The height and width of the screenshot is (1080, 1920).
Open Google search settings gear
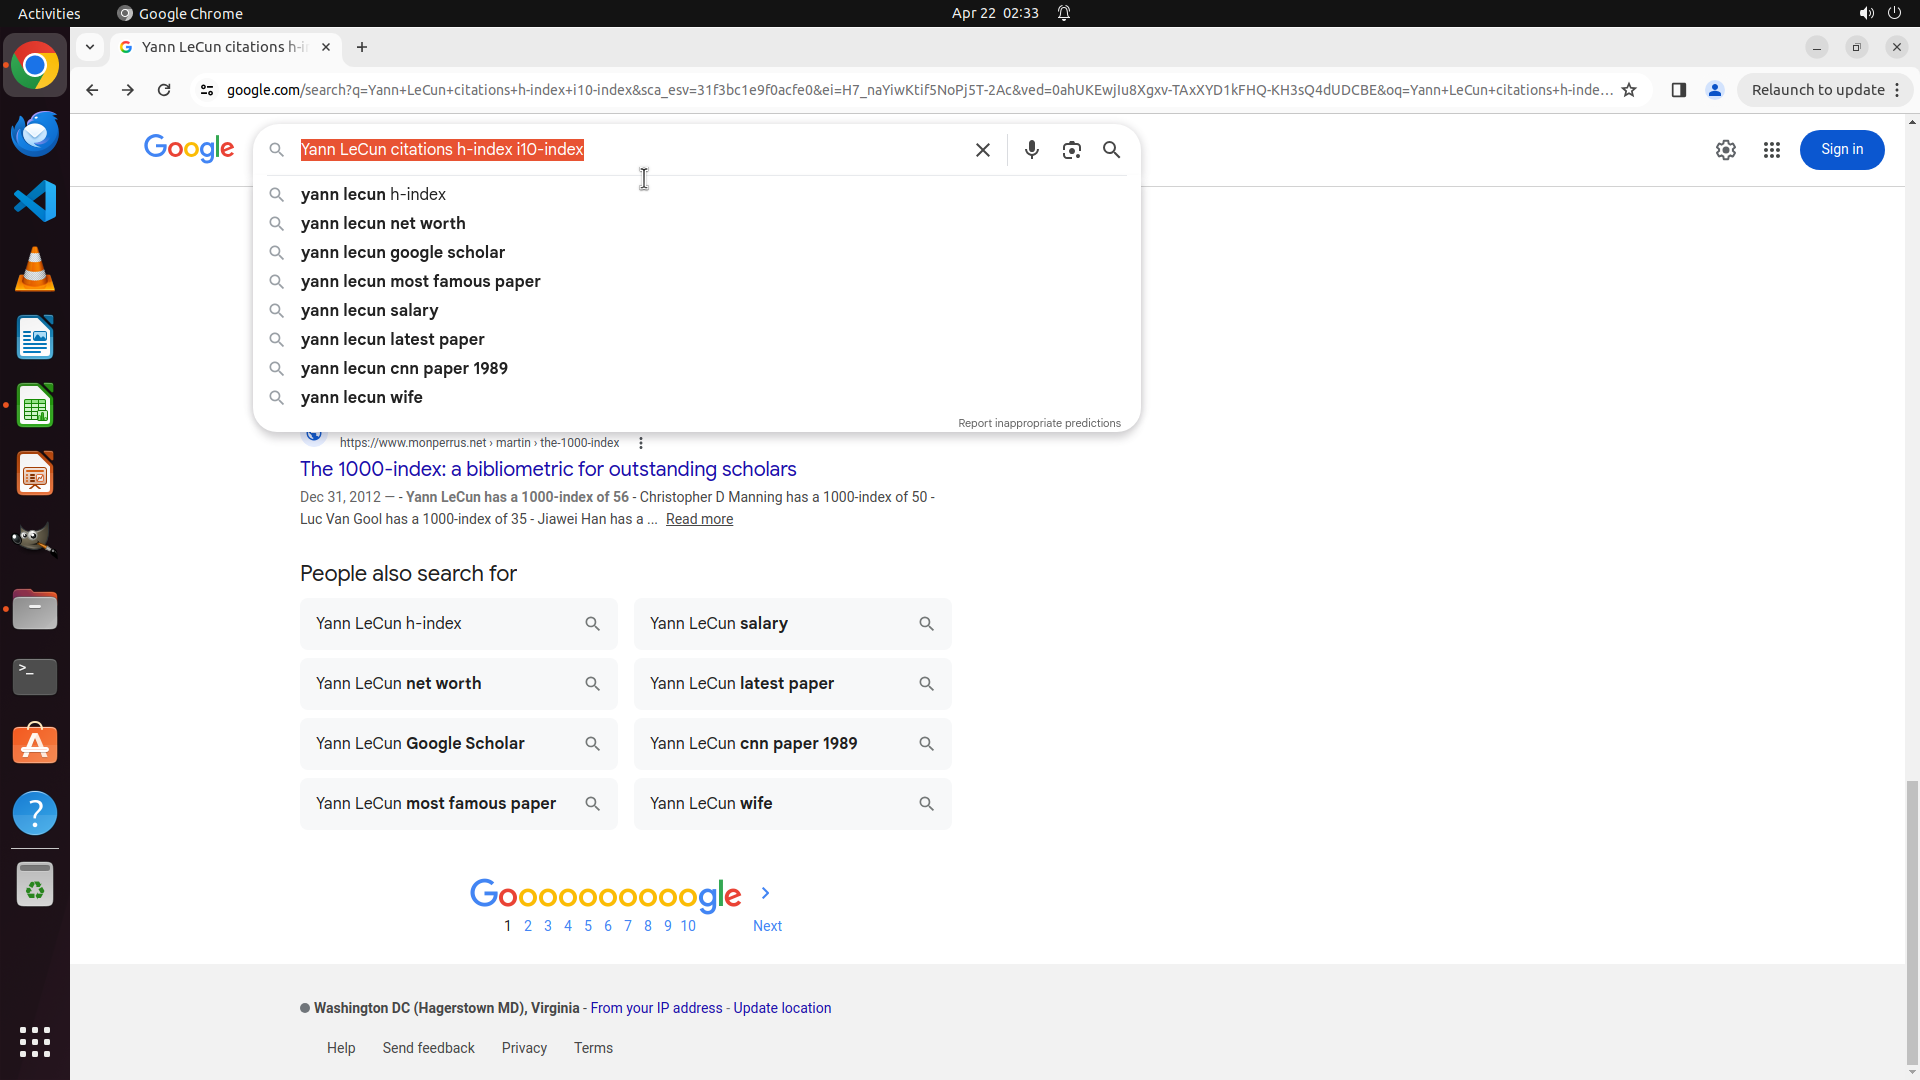[1725, 150]
